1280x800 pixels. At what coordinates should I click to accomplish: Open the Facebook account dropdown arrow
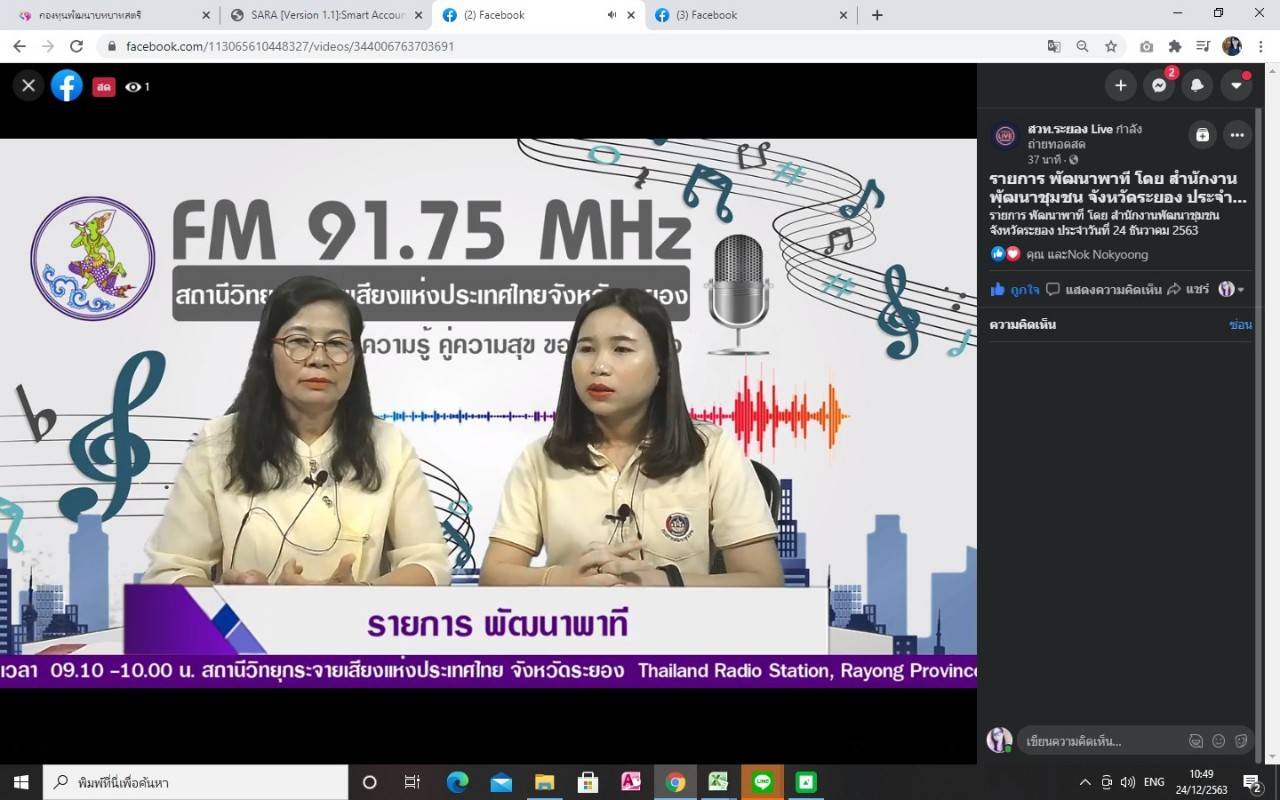[1237, 86]
